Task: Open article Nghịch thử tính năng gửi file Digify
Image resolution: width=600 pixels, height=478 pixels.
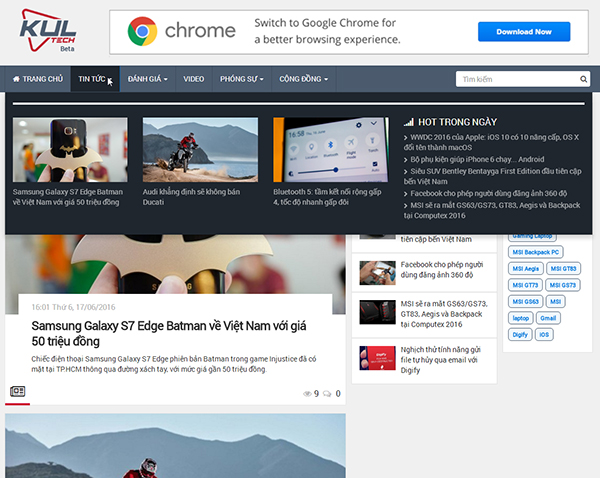Action: click(x=440, y=360)
